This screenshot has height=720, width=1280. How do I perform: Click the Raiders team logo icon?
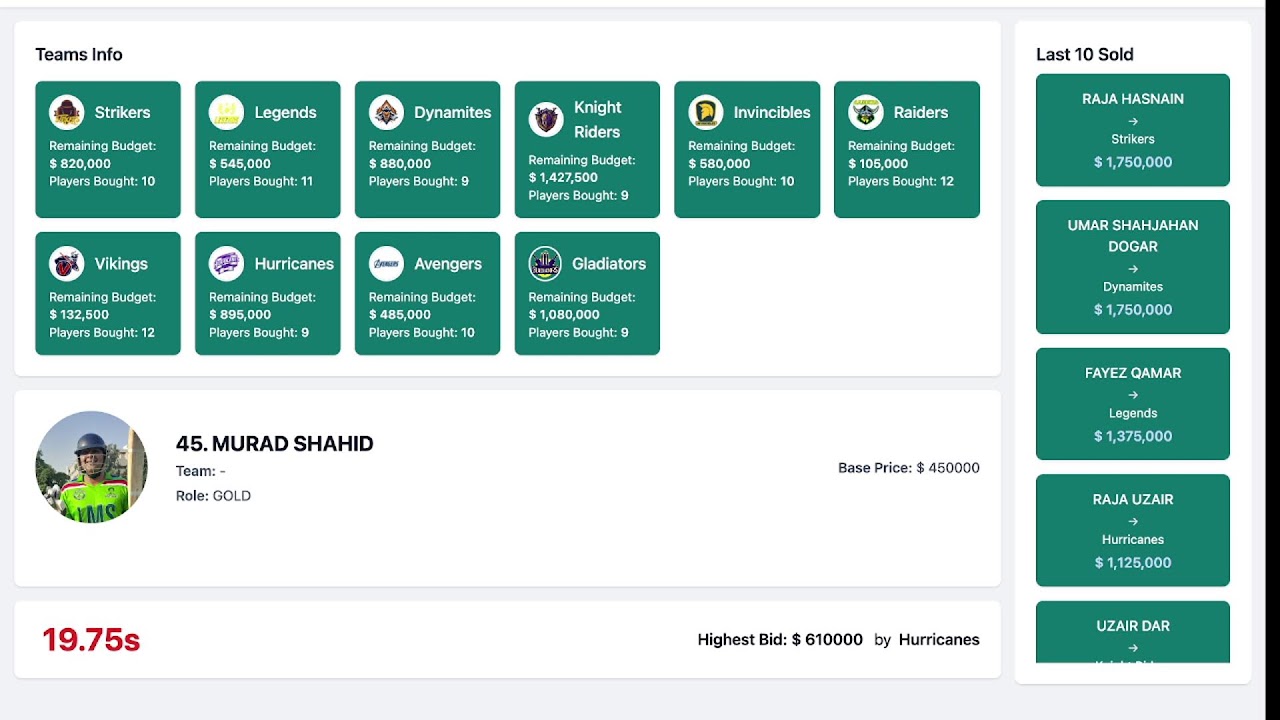click(x=866, y=113)
